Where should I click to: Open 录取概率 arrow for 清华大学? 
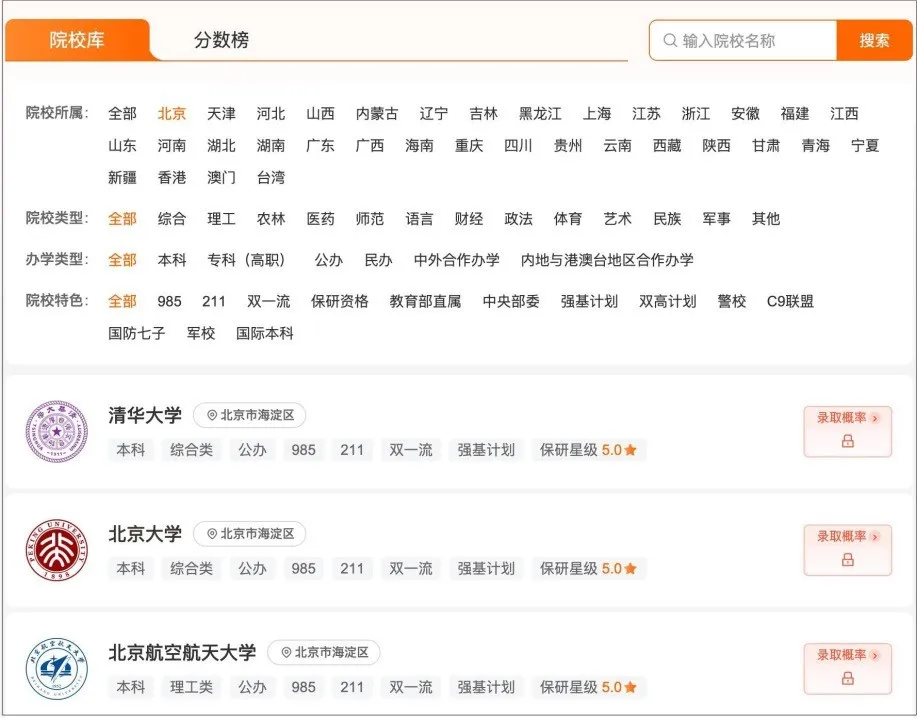[875, 418]
